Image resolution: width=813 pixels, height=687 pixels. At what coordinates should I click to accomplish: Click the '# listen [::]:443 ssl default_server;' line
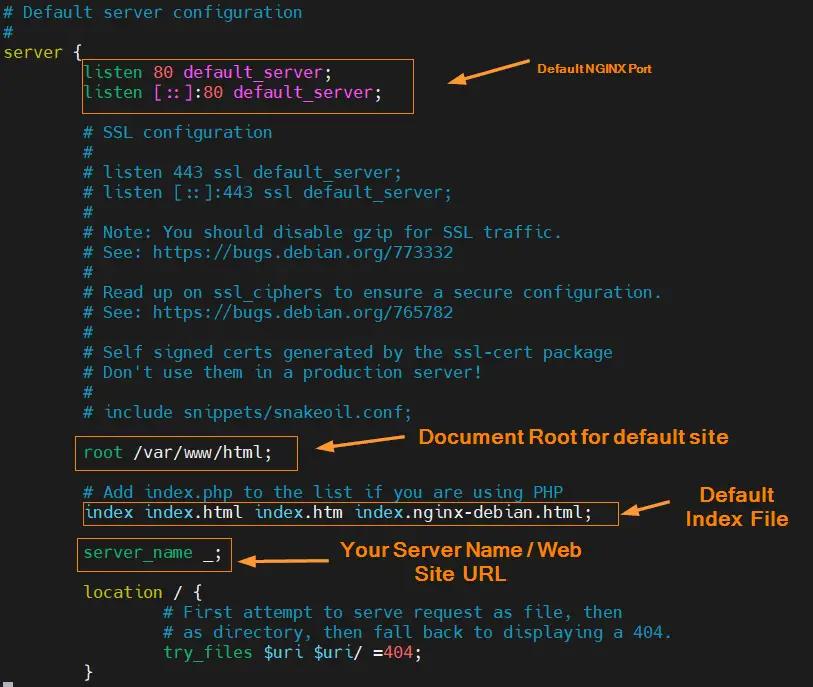coord(268,193)
